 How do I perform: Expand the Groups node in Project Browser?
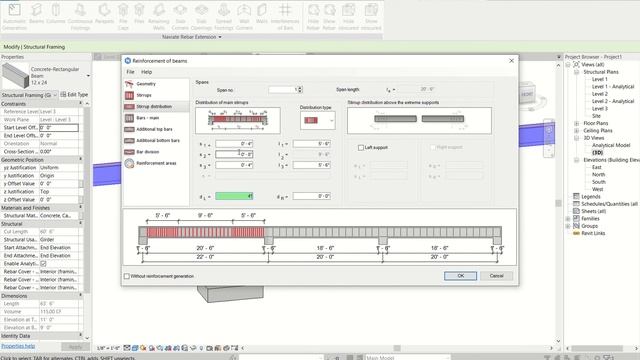coord(568,226)
